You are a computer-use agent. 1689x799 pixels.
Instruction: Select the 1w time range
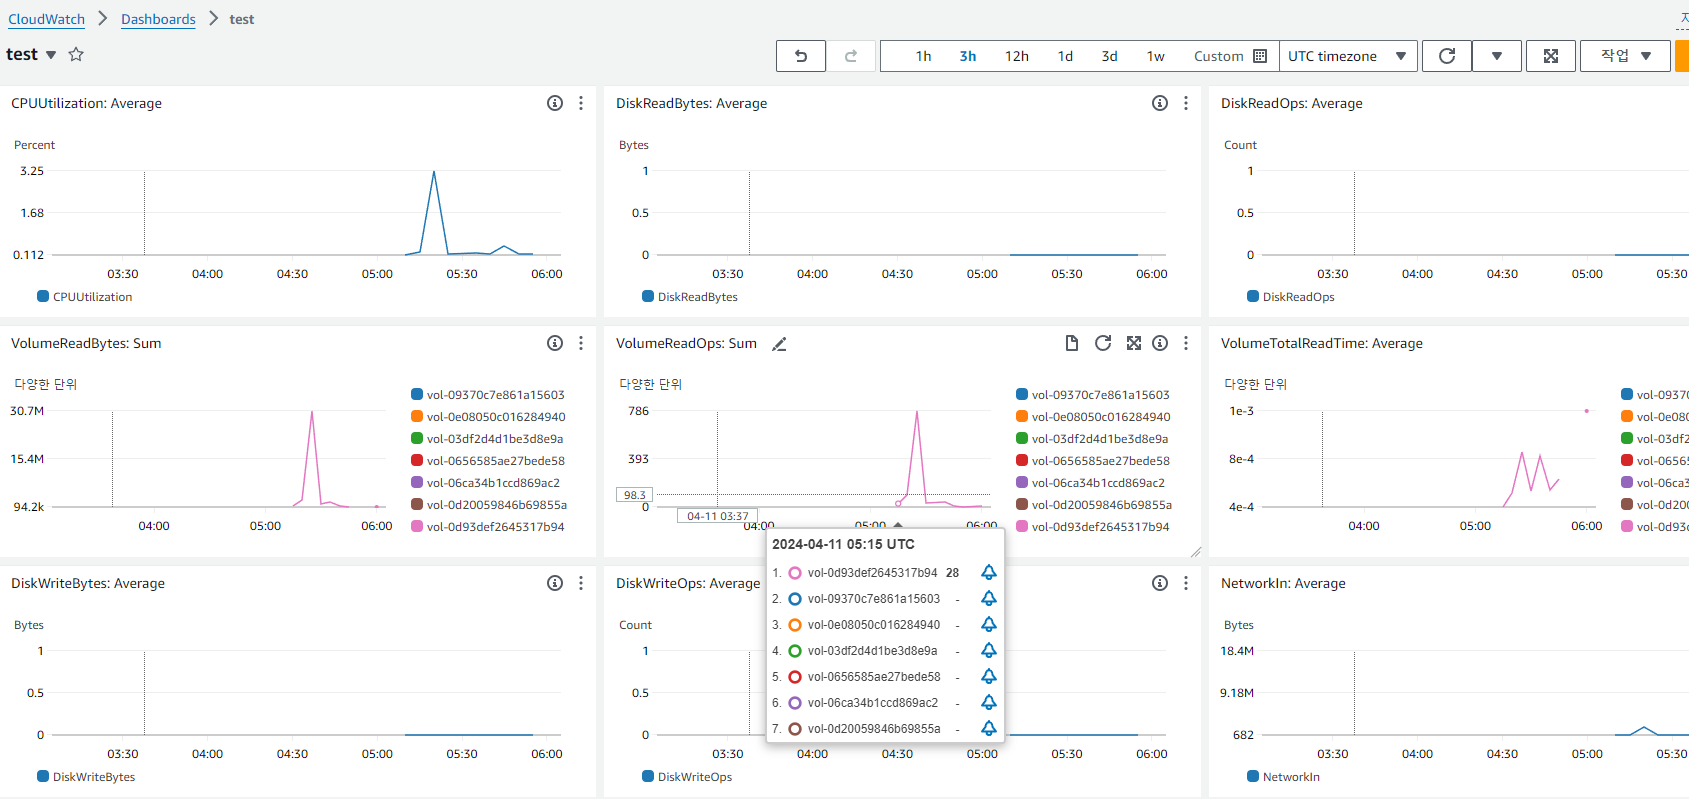point(1156,56)
